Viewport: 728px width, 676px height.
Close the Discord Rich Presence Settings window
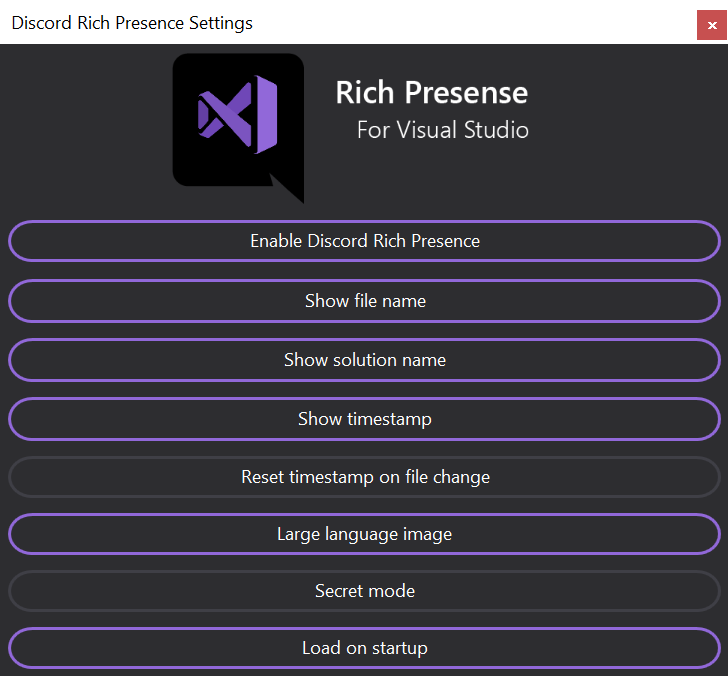[x=712, y=25]
